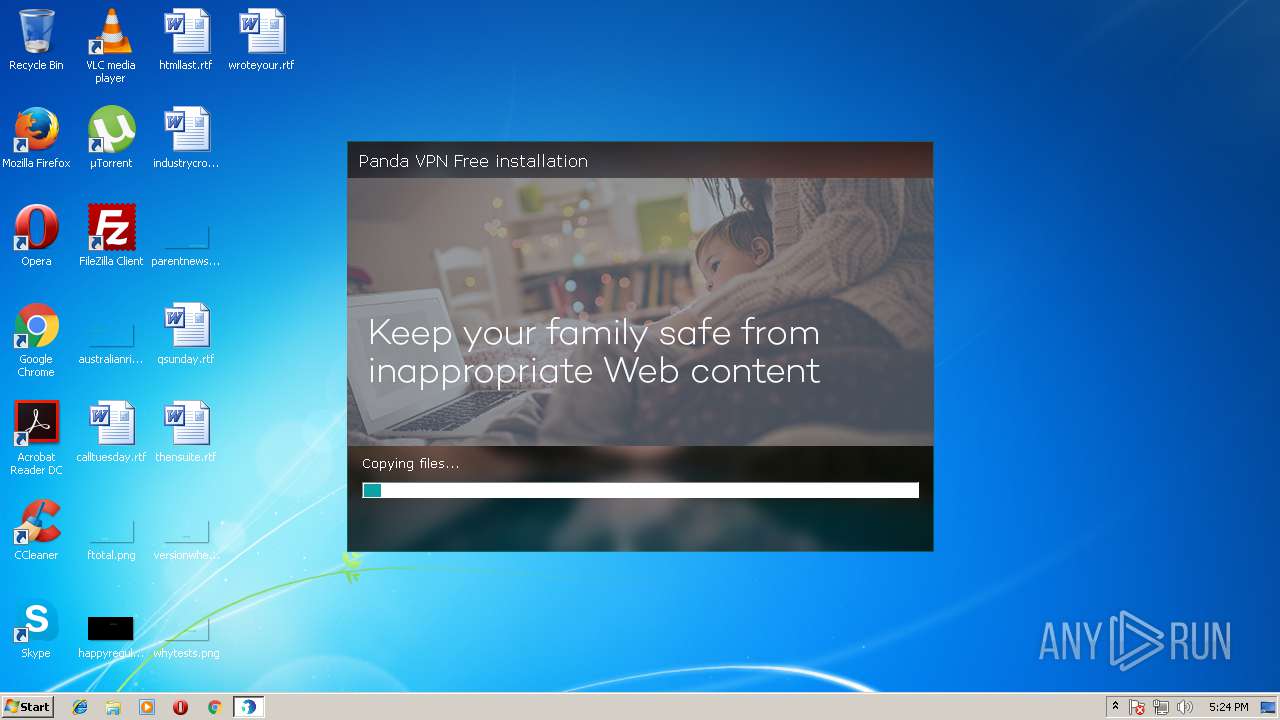Open the Action Center flag icon
Screen dimensions: 1280x720
1138,707
